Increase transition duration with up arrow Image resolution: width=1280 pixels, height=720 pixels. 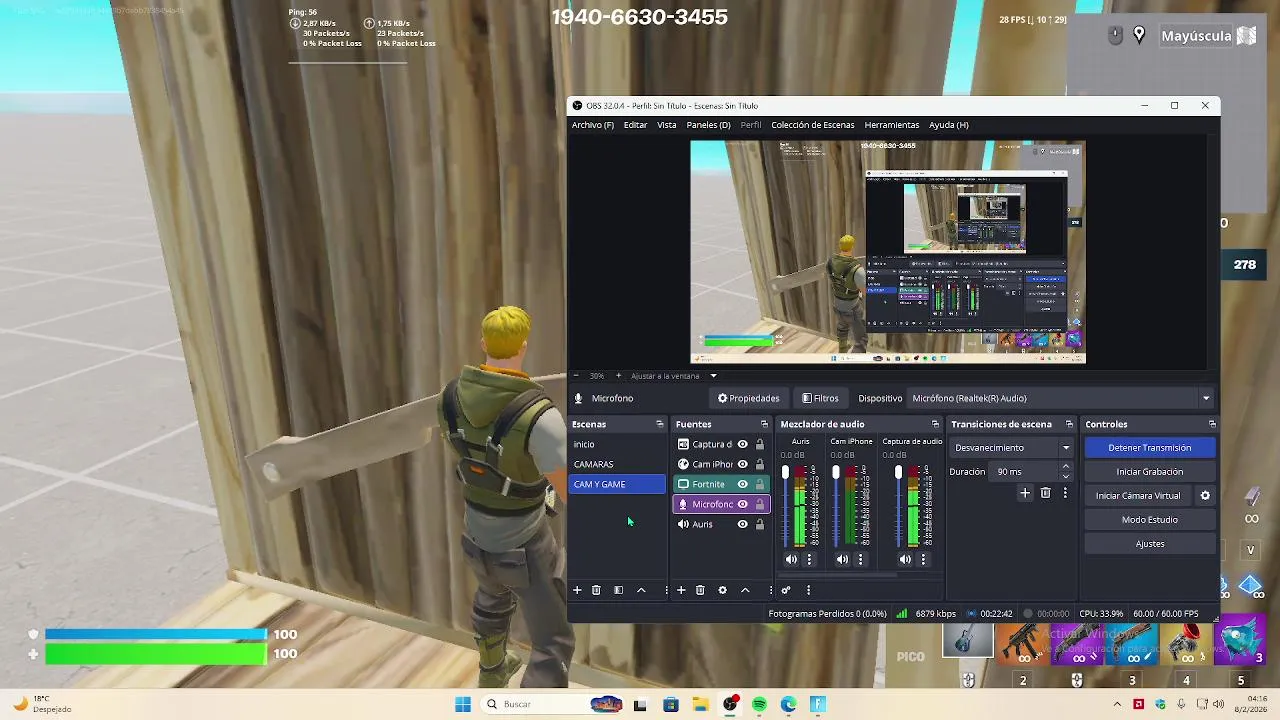(1065, 467)
